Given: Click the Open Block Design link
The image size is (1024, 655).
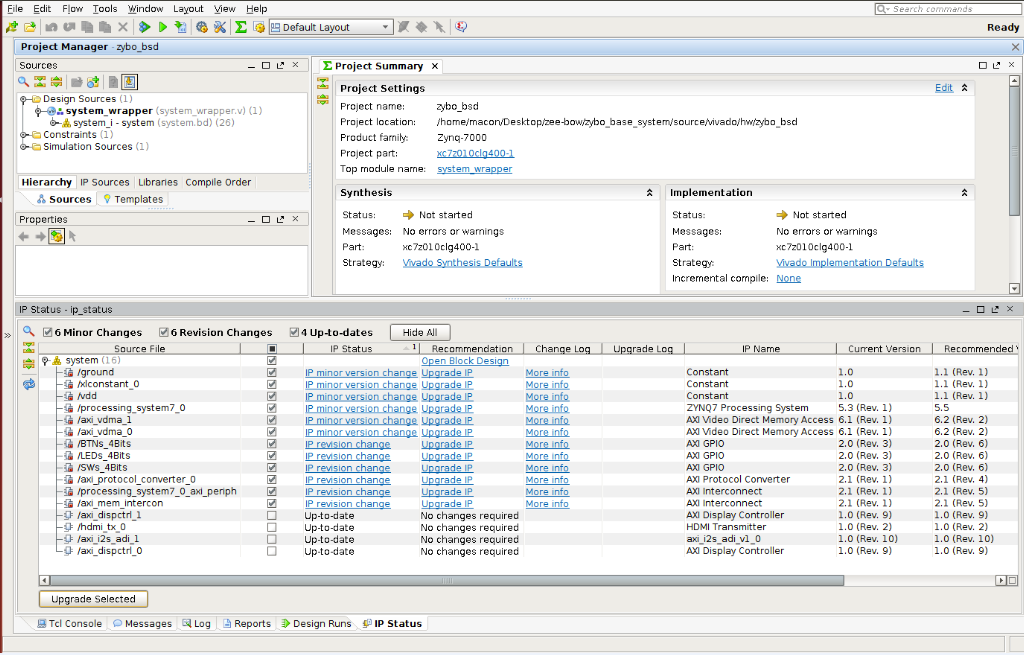Looking at the screenshot, I should pos(465,360).
